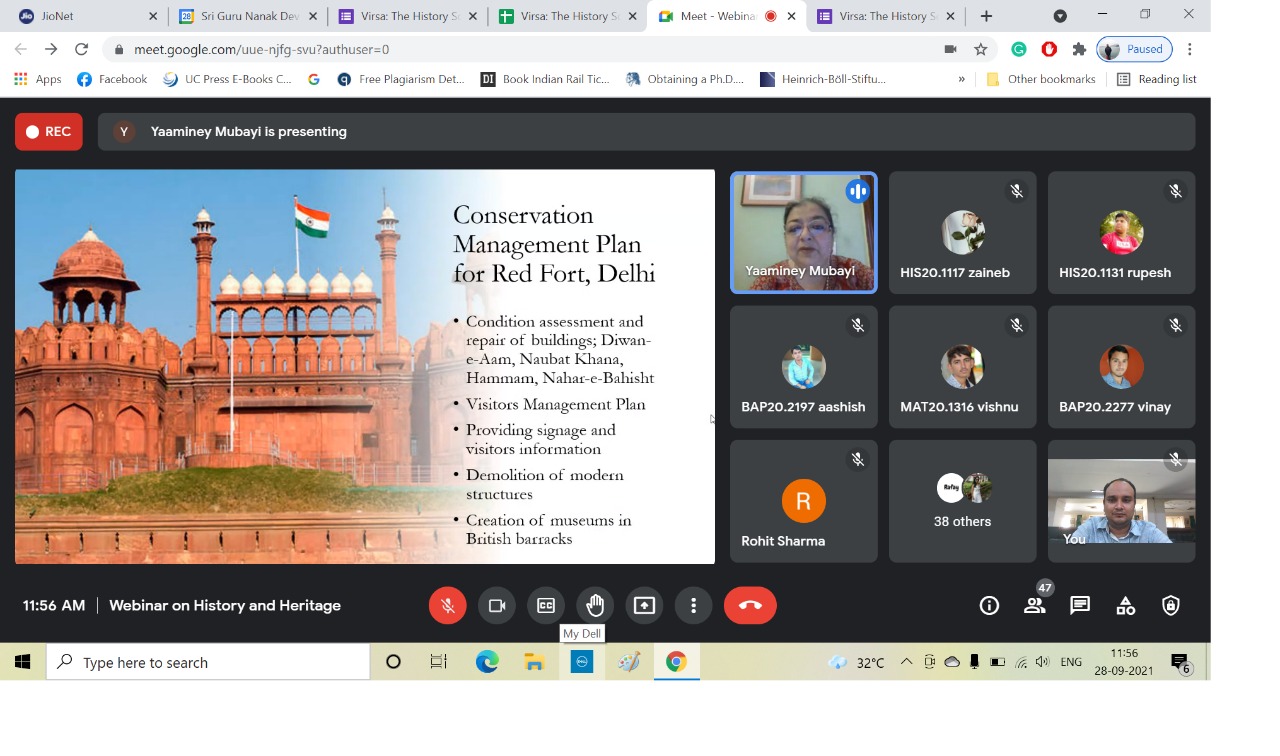1280x756 pixels.
Task: Raise hand in the meeting
Action: point(595,606)
